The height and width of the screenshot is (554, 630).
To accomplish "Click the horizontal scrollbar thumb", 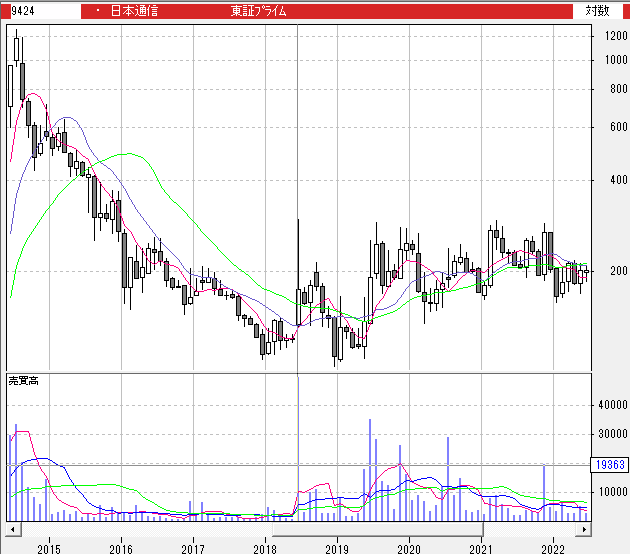I will [378, 529].
